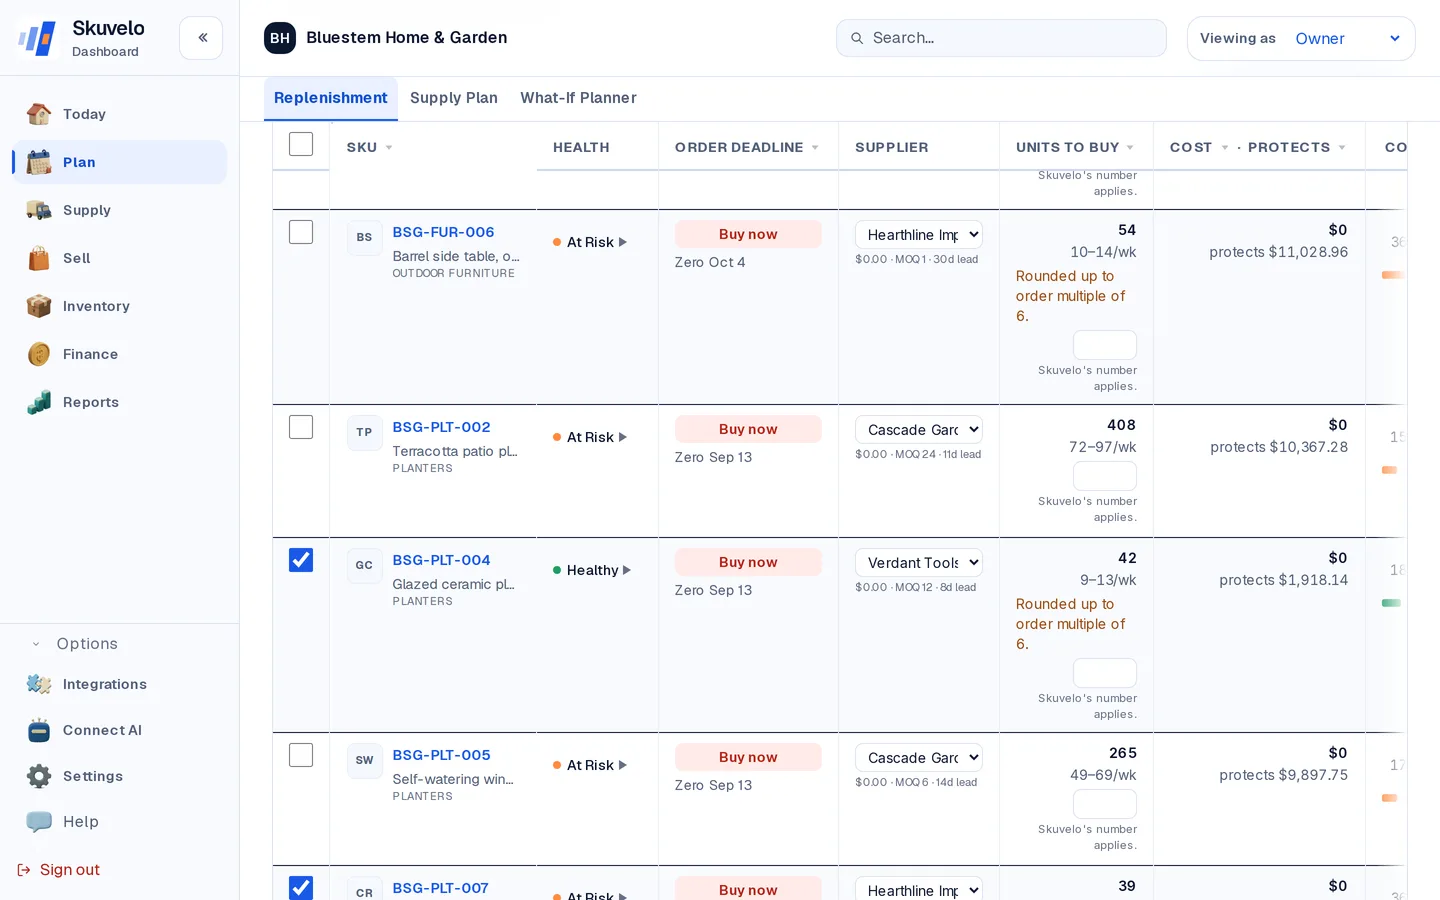Open the Today page via house icon

[x=39, y=114]
